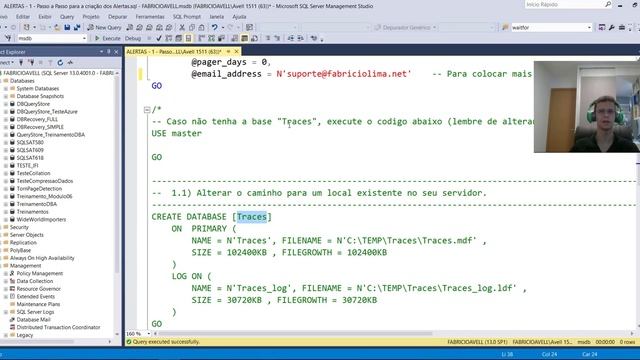Viewport: 640px width, 360px height.
Task: Select the Security folder
Action: click(19, 227)
